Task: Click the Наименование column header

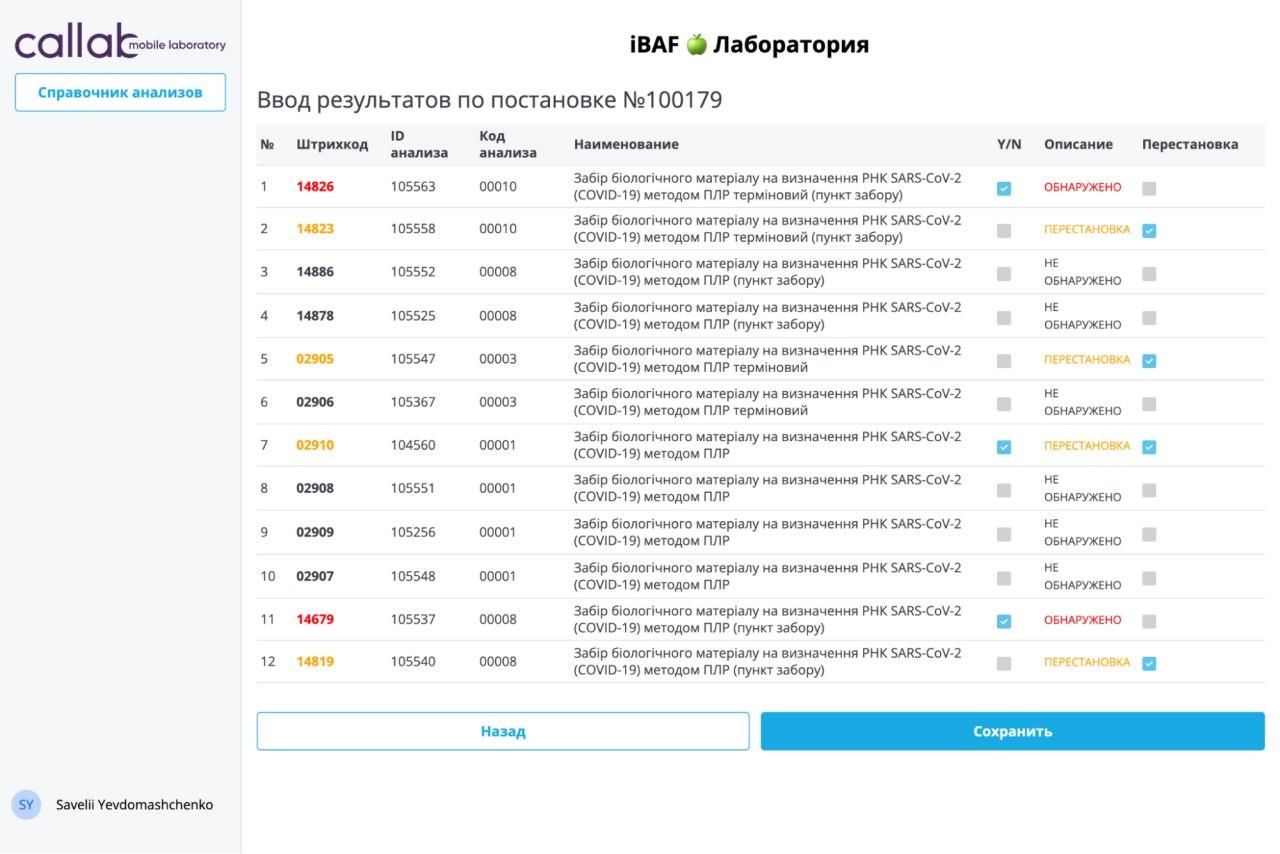Action: pyautogui.click(x=626, y=144)
